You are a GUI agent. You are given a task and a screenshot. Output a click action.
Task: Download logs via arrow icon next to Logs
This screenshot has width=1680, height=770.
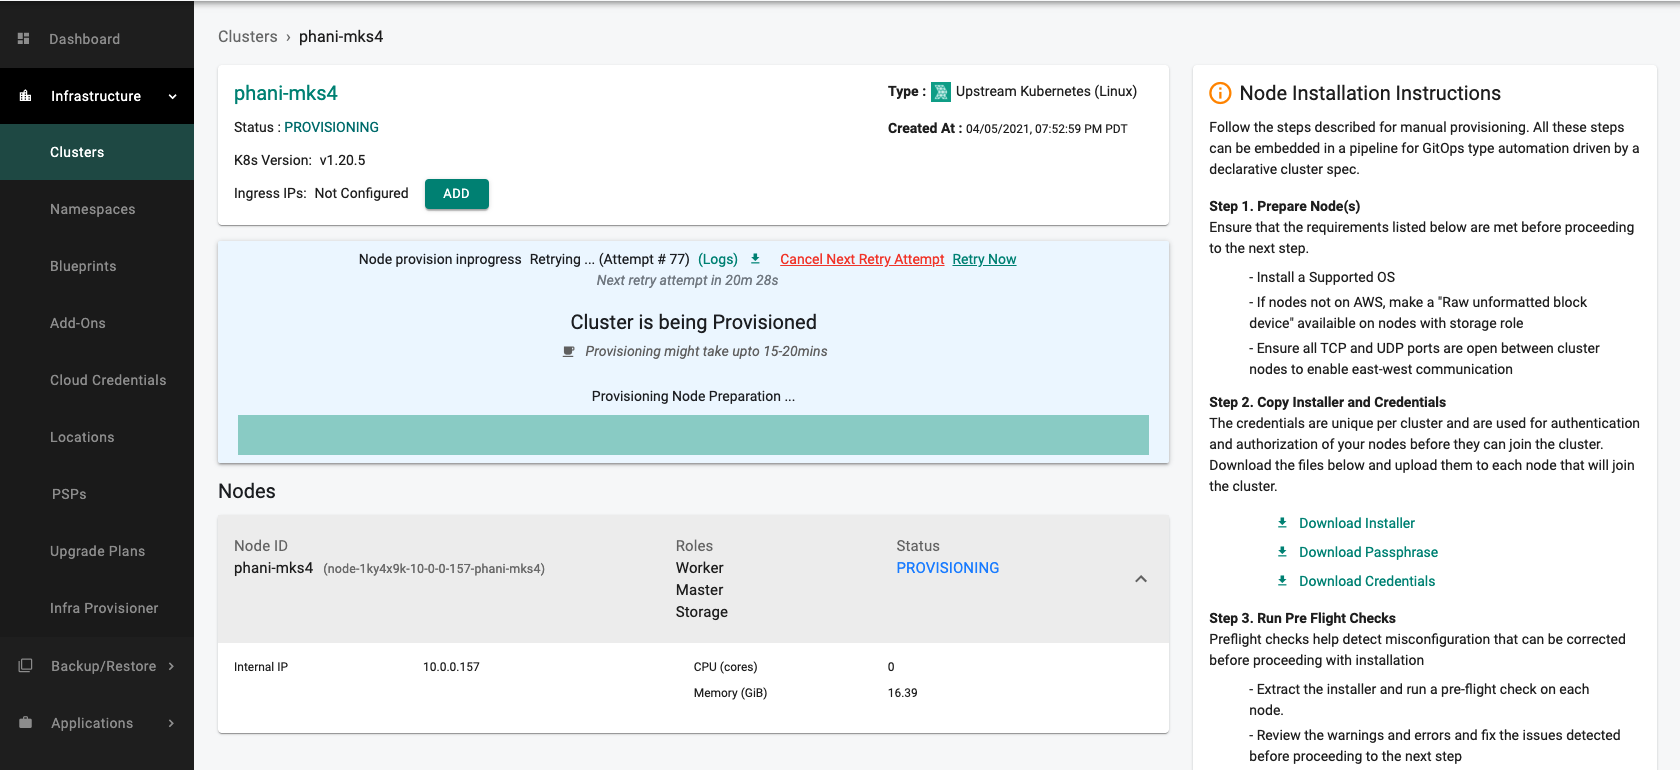pos(755,259)
